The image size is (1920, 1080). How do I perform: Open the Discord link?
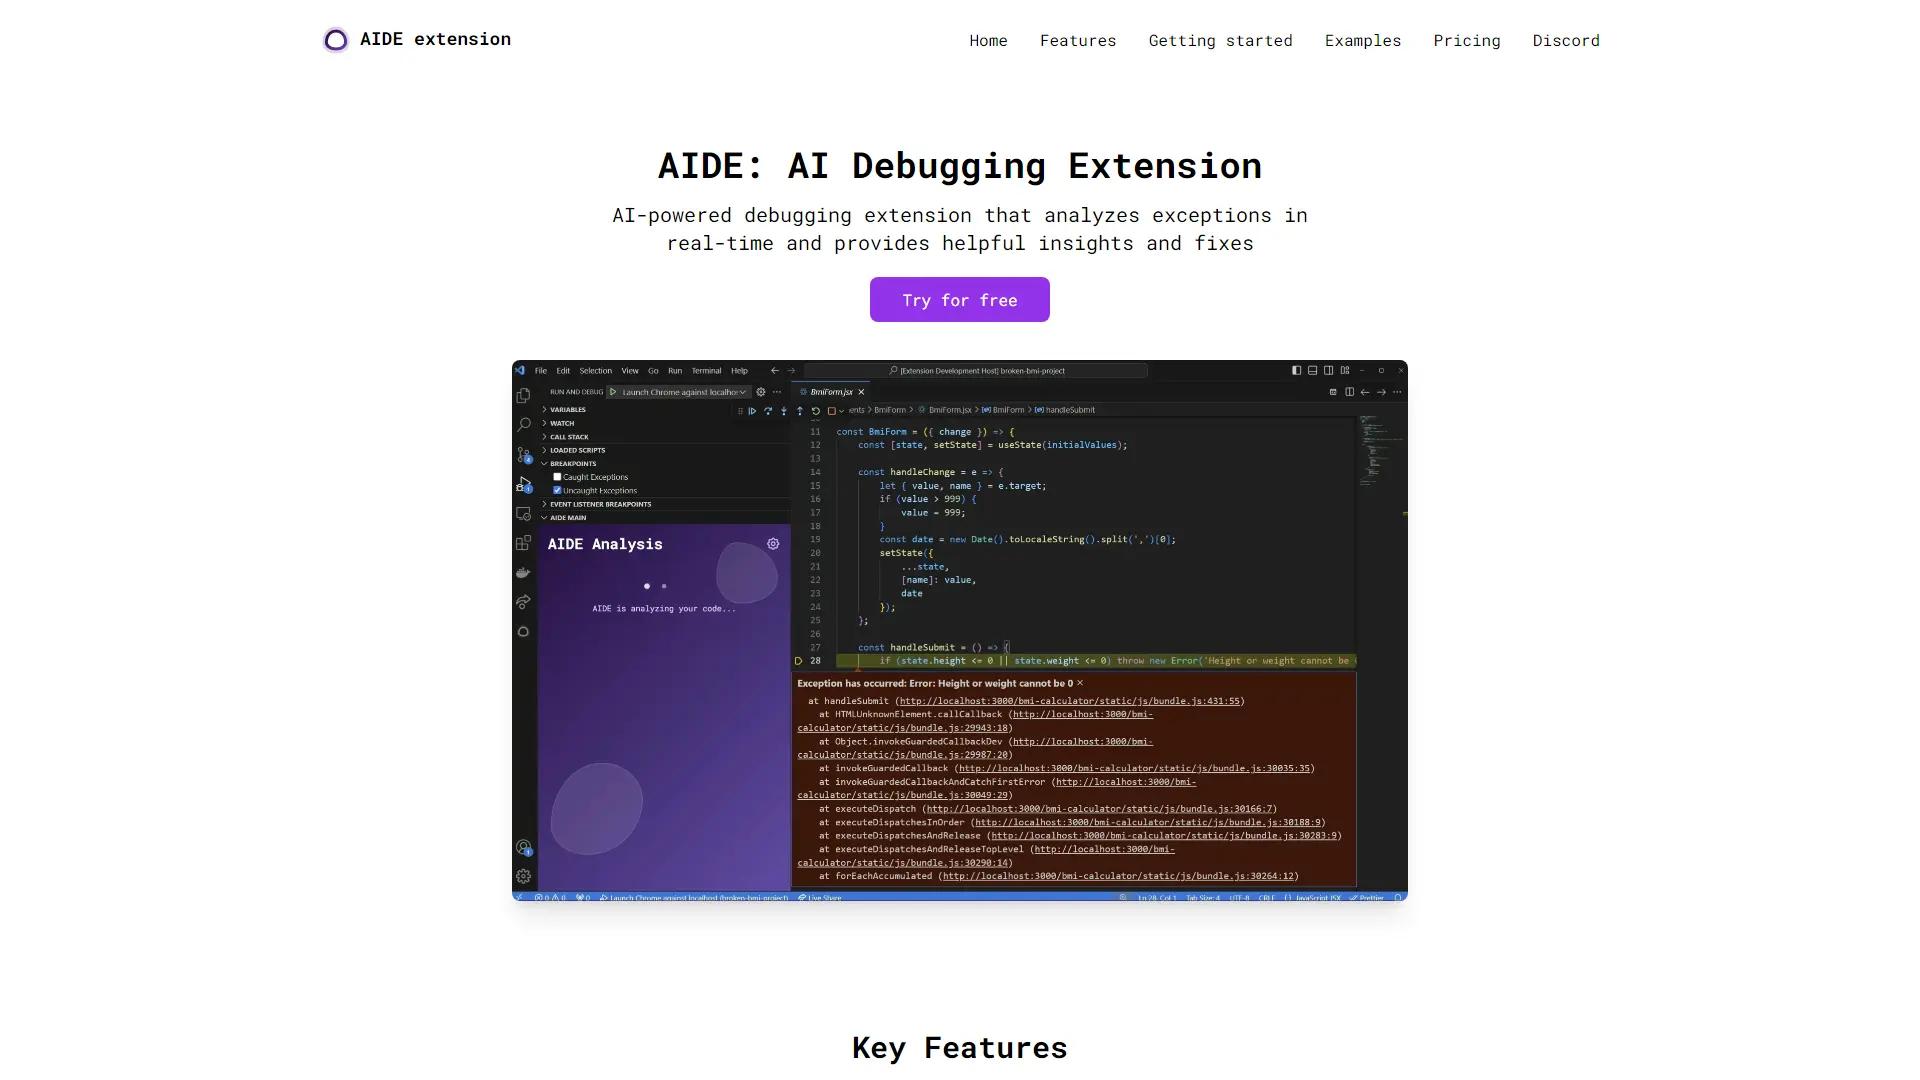point(1566,40)
